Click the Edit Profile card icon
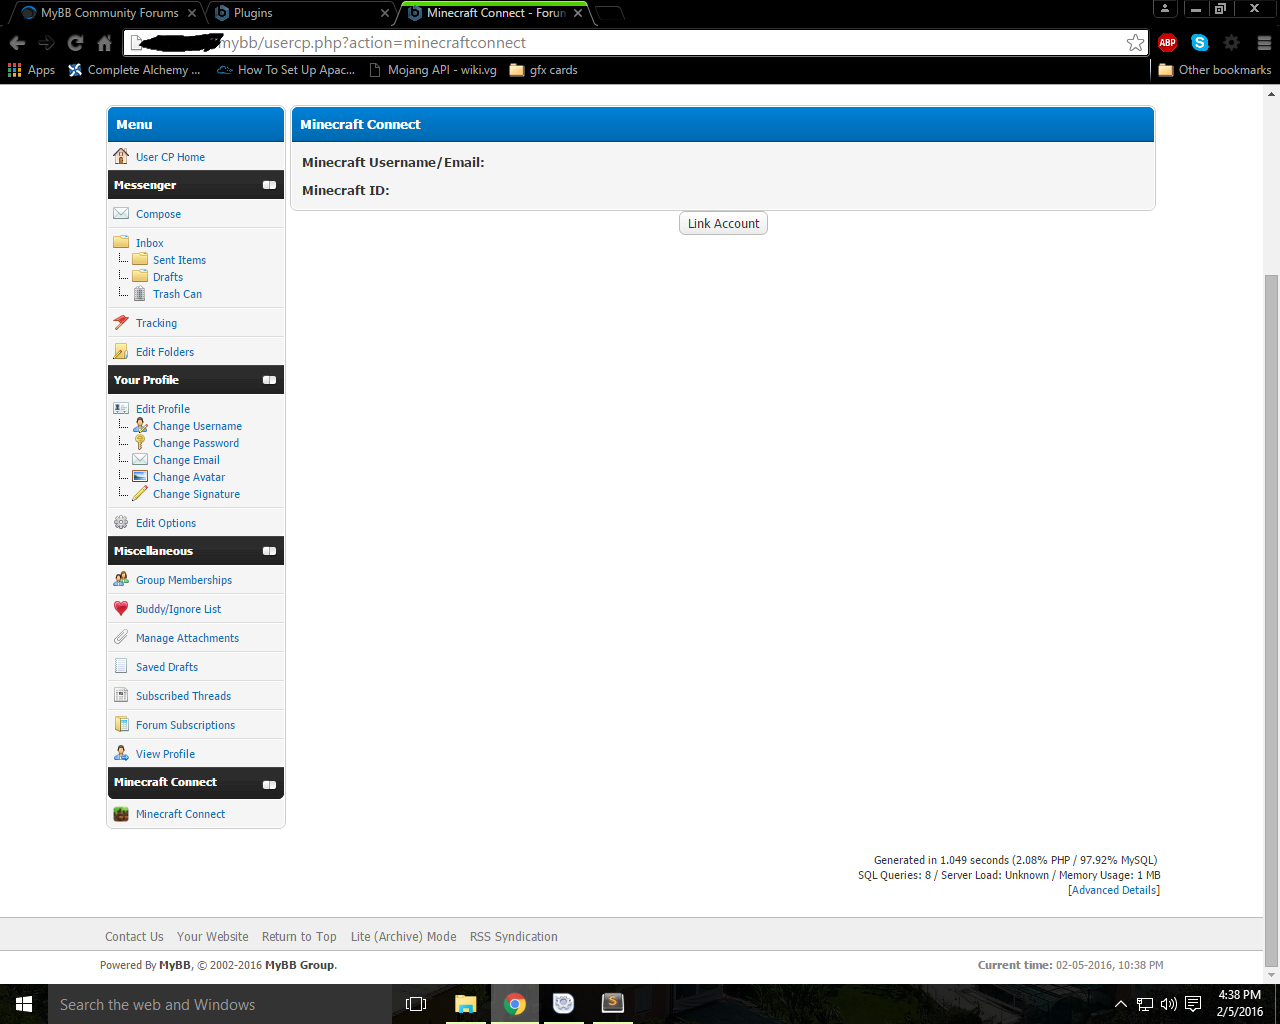The image size is (1280, 1024). [121, 408]
